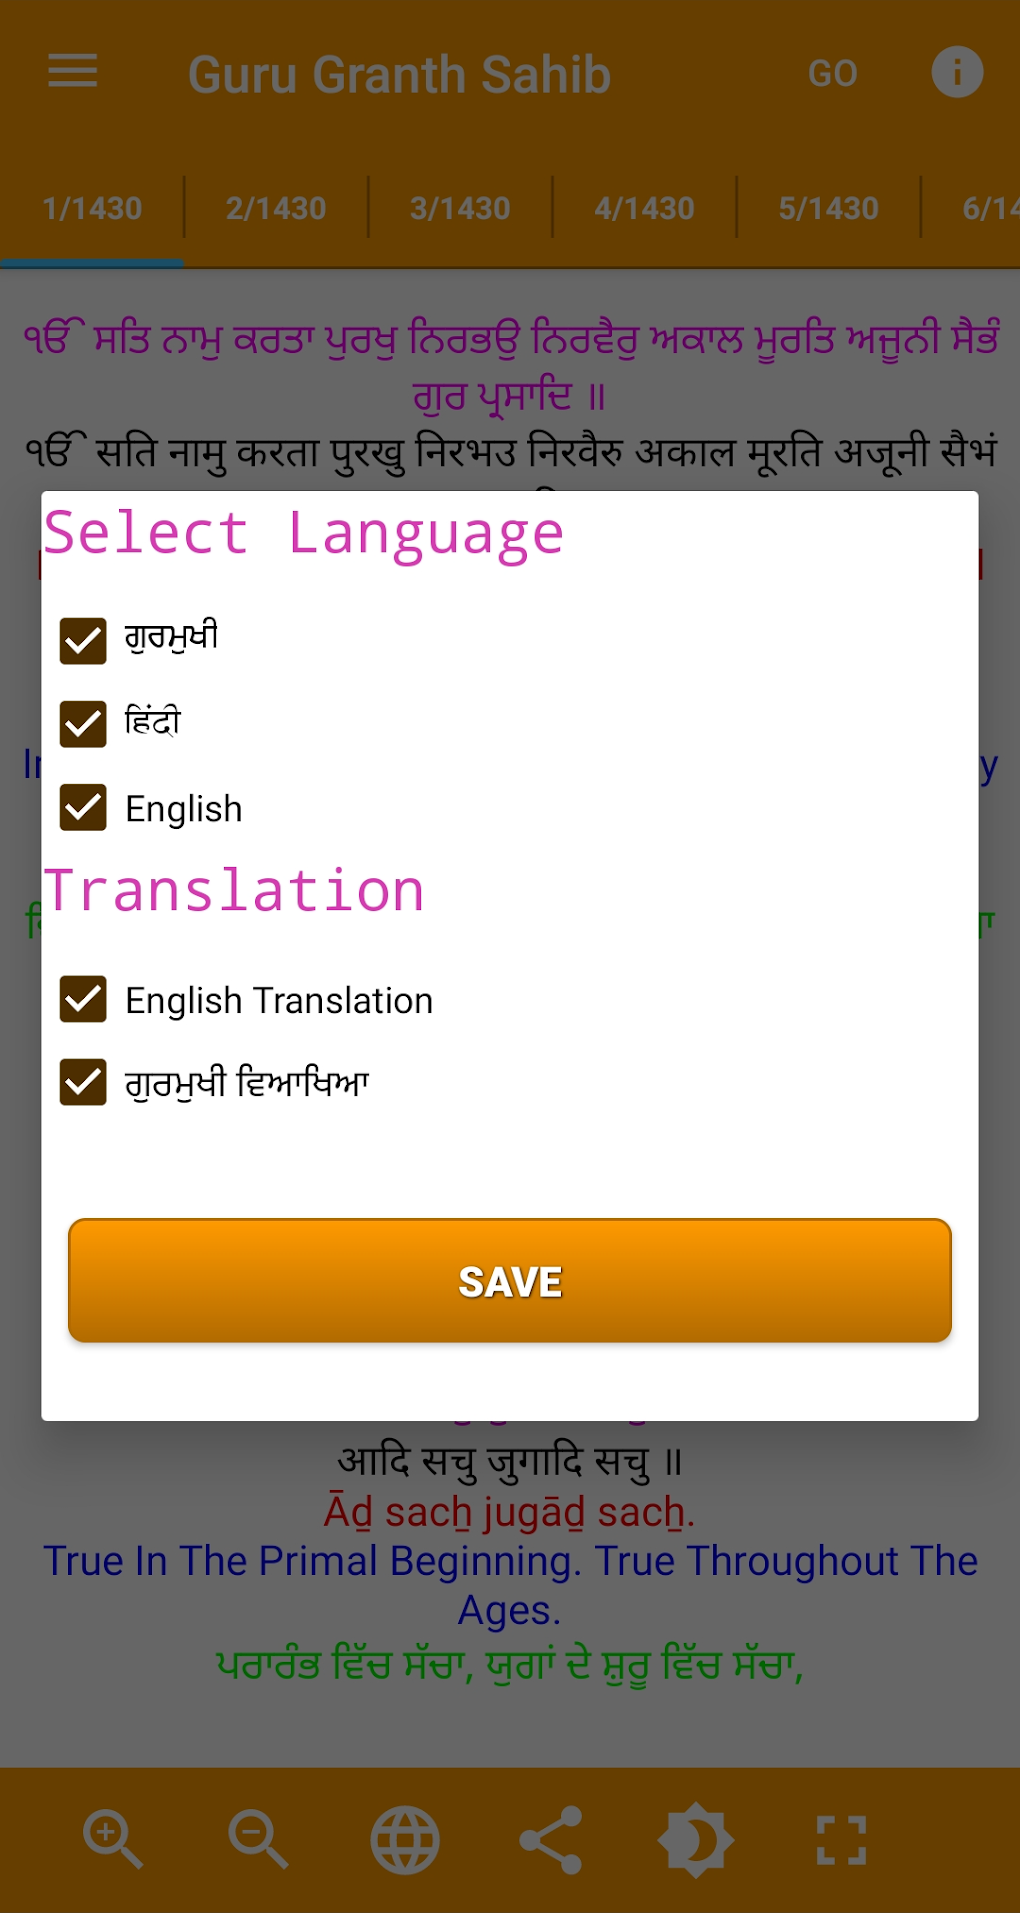This screenshot has height=1913, width=1020.
Task: Disable the Hindi language checkbox
Action: pyautogui.click(x=83, y=724)
